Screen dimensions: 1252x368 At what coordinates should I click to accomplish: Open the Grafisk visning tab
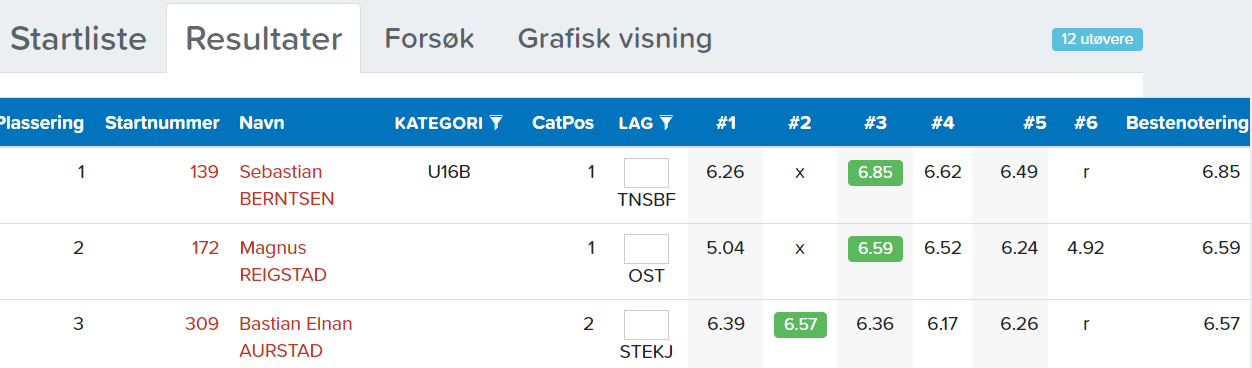pyautogui.click(x=615, y=39)
